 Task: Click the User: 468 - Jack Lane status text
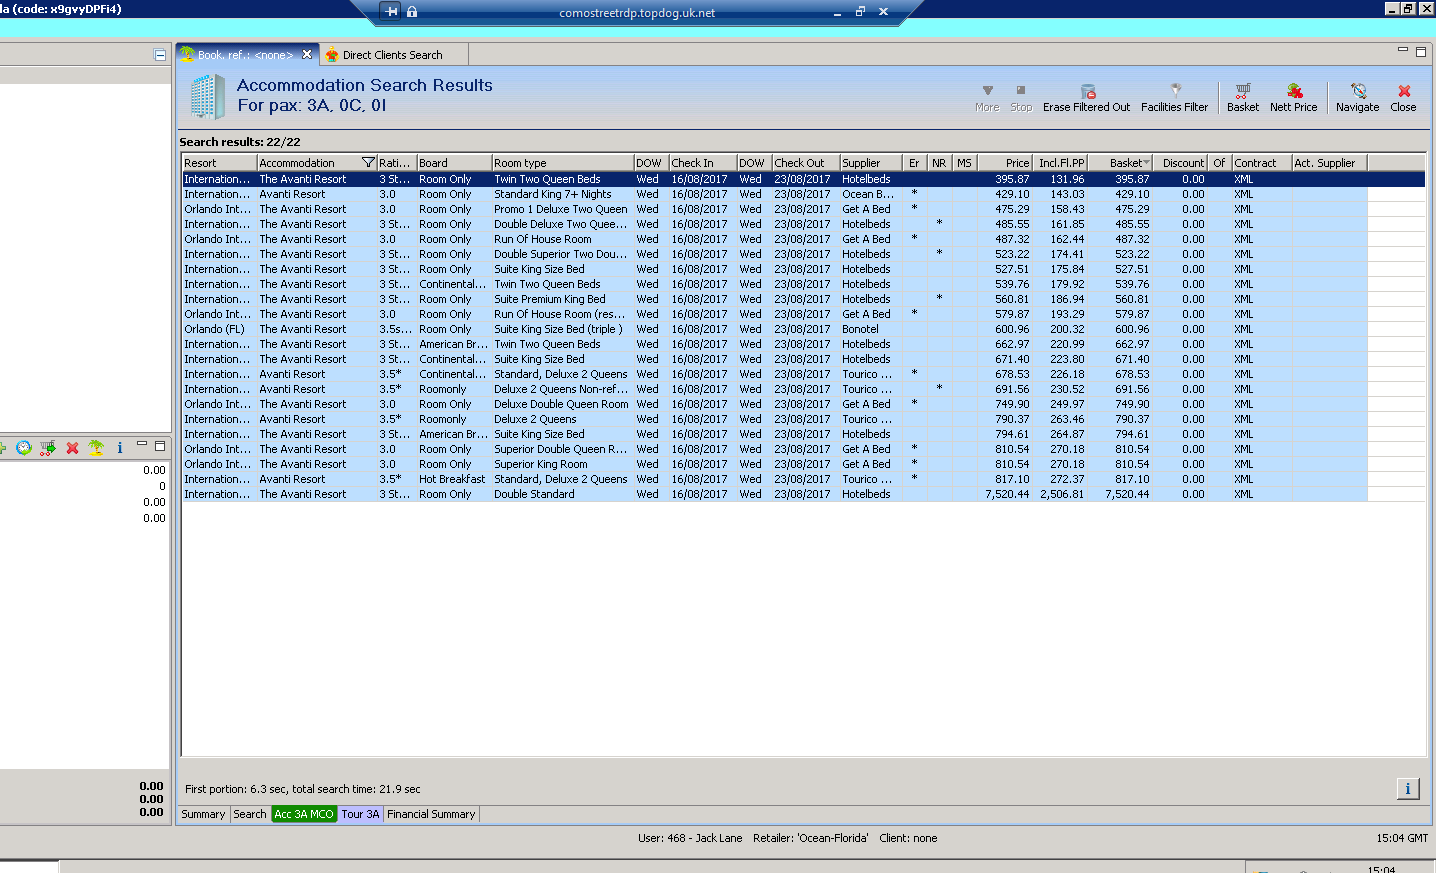[x=690, y=838]
